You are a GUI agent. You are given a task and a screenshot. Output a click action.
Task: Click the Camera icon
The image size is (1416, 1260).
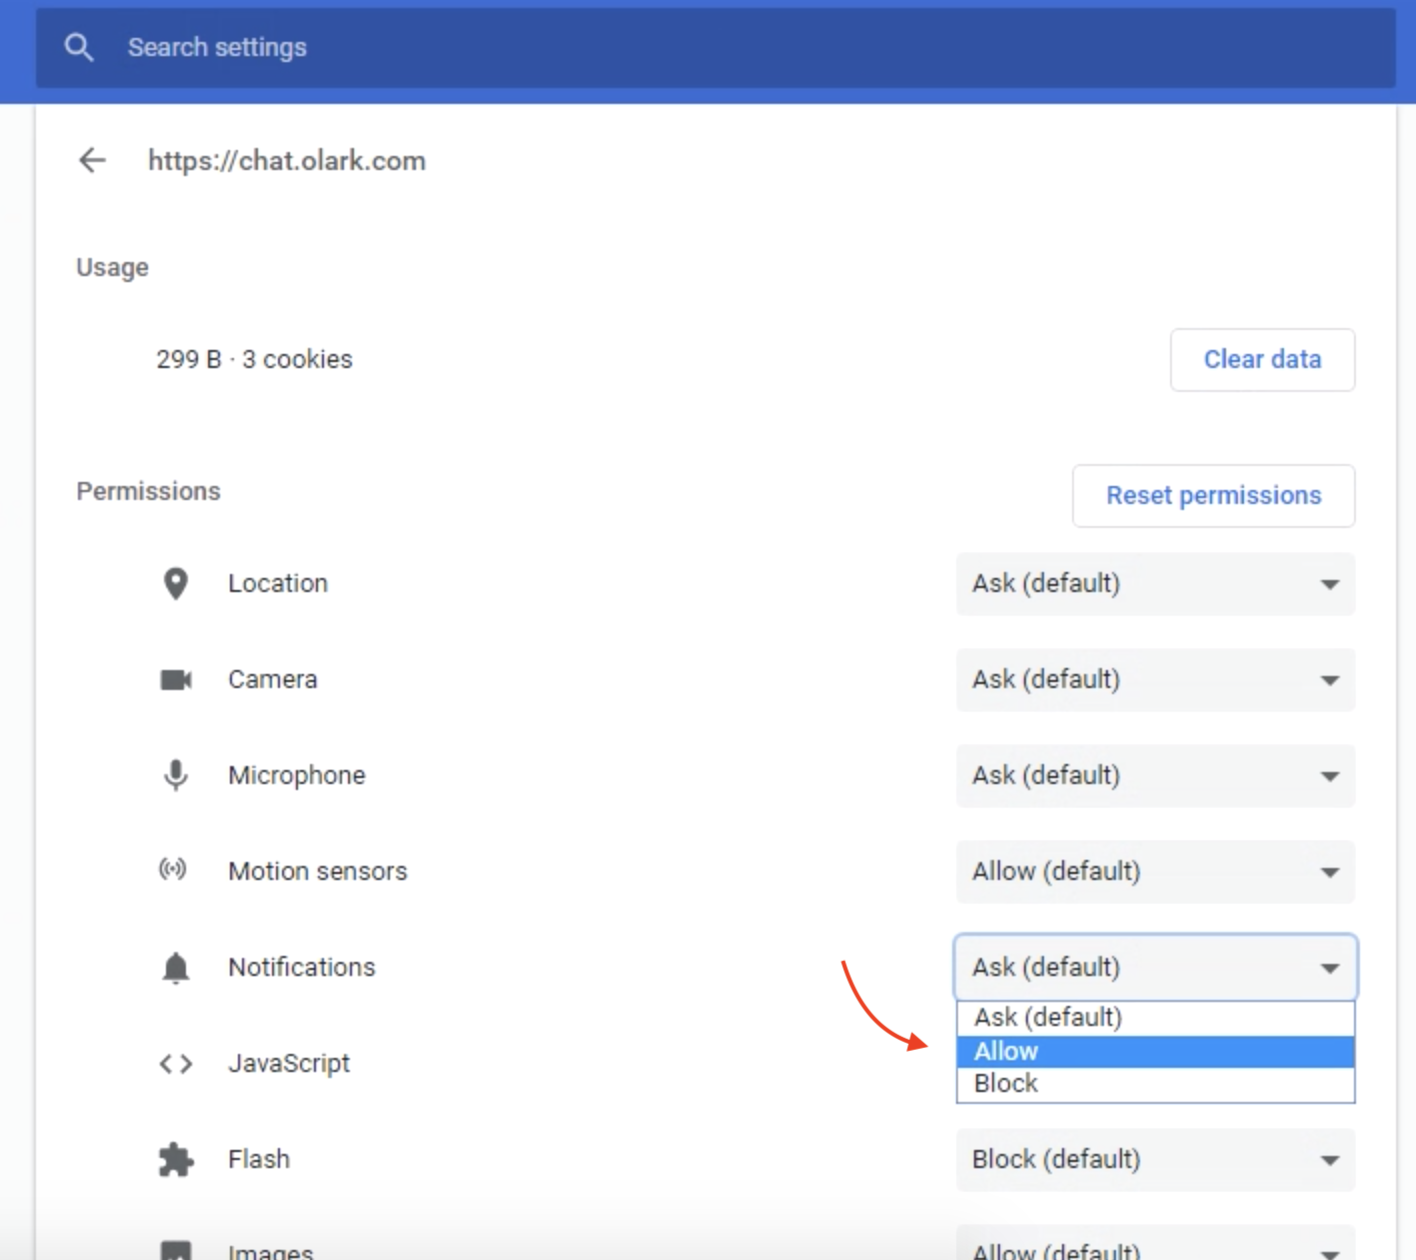pyautogui.click(x=176, y=680)
